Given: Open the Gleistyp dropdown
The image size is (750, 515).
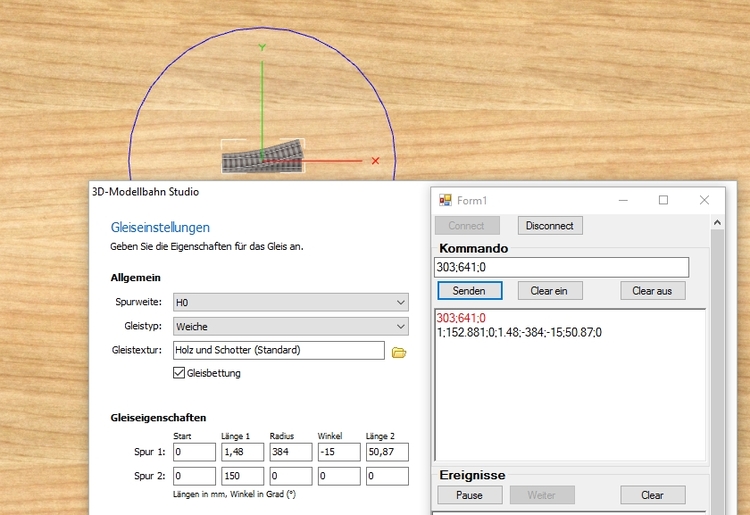Looking at the screenshot, I should 290,326.
